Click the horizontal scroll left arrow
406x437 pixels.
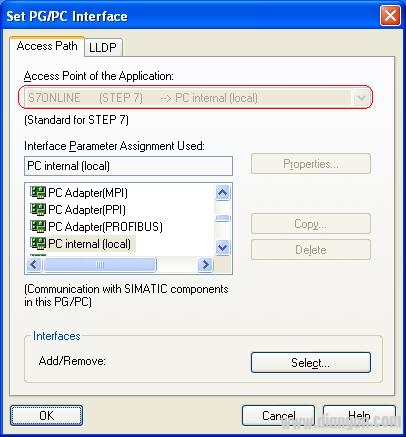pos(34,265)
